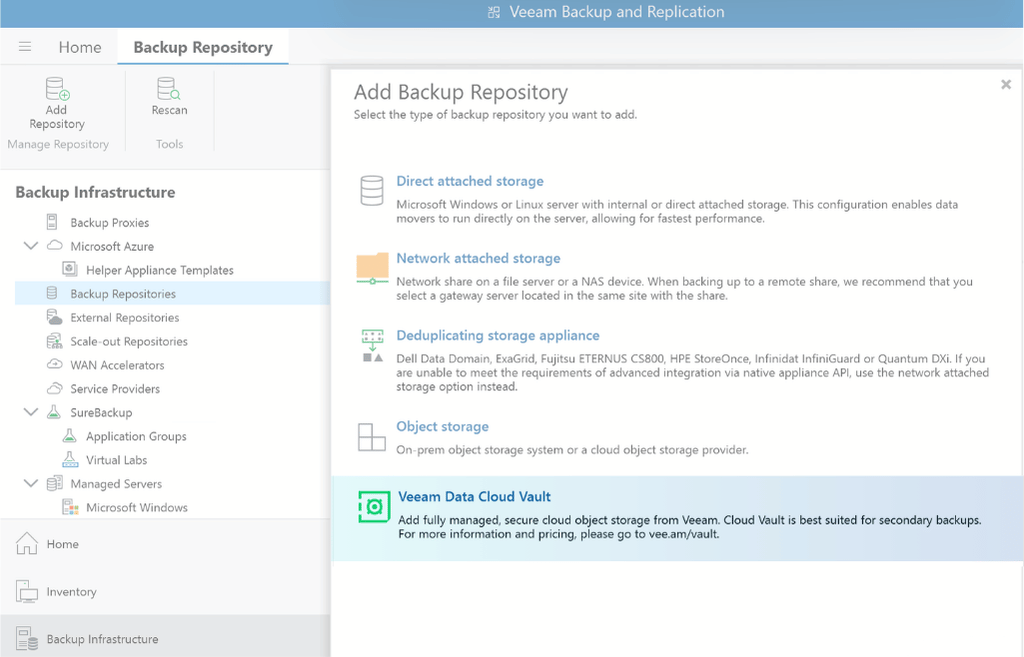Image resolution: width=1024 pixels, height=657 pixels.
Task: Select Service Providers tree item
Action: pos(115,389)
